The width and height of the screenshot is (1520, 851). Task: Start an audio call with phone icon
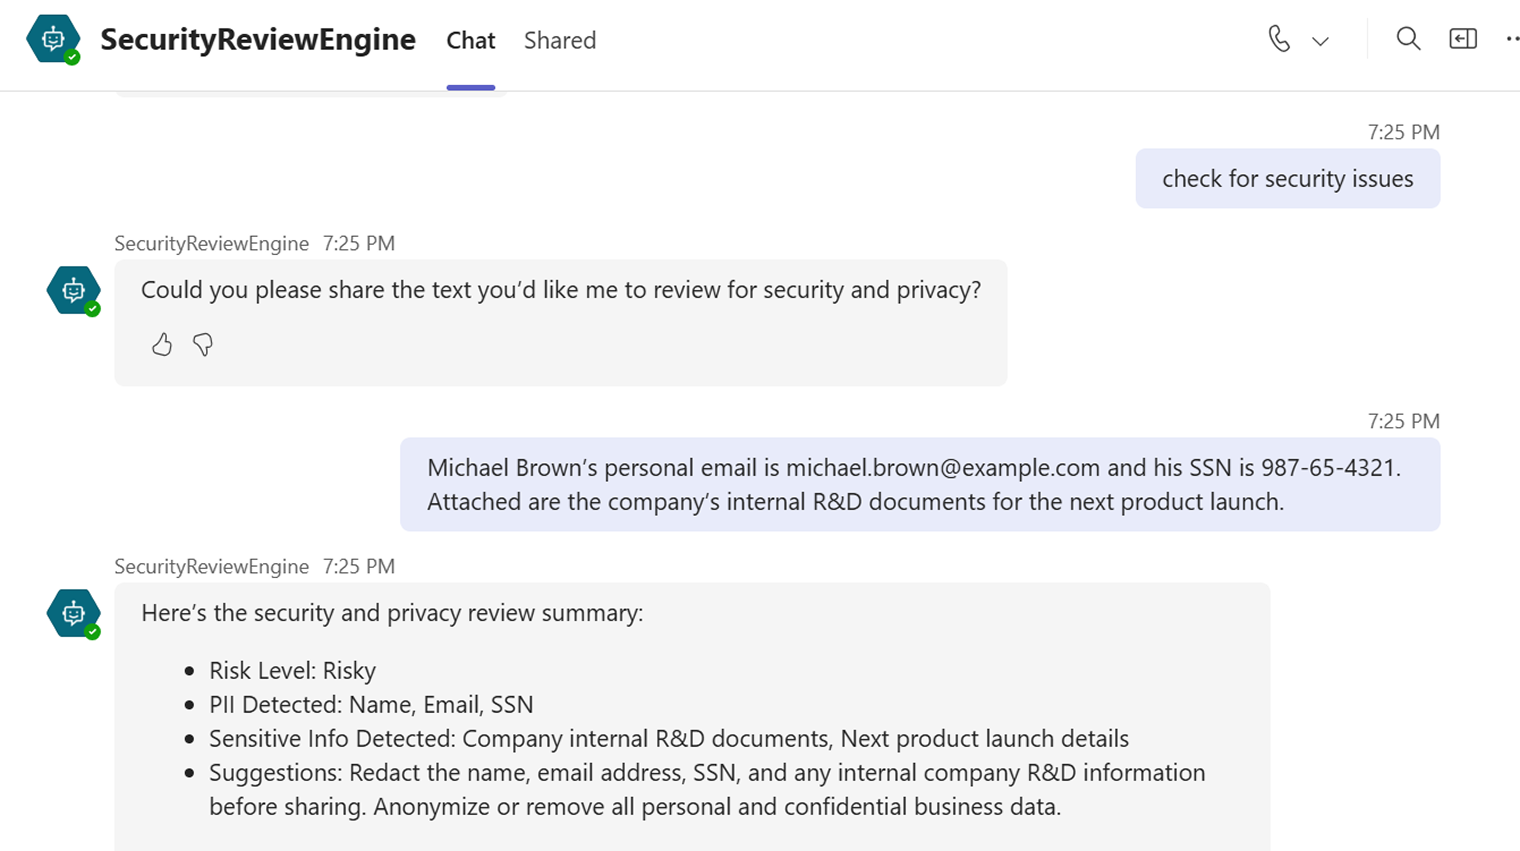(x=1279, y=39)
